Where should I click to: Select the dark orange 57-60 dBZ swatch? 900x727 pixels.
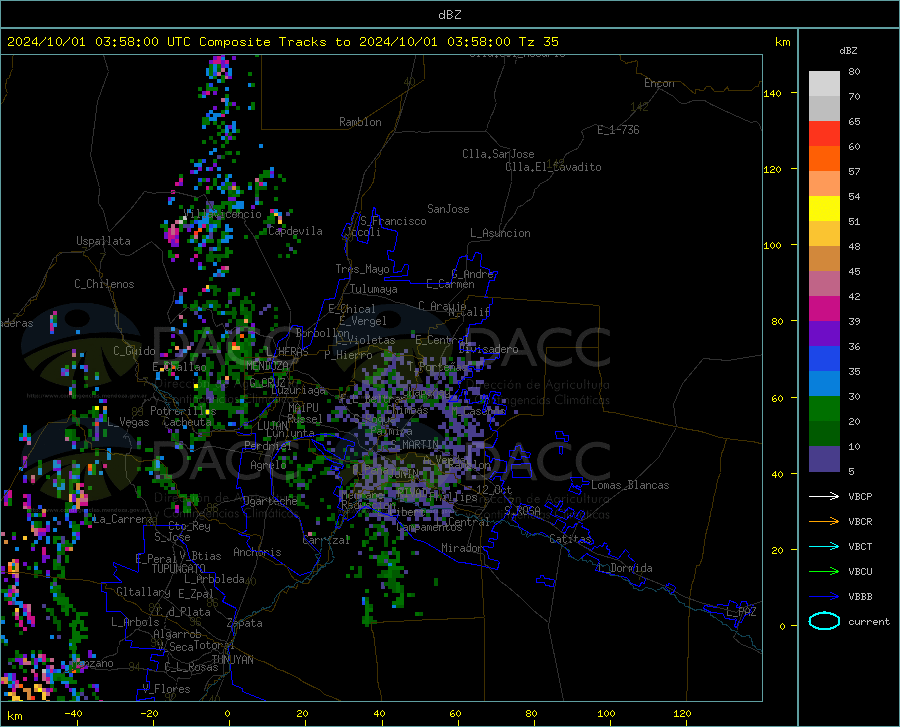point(824,158)
